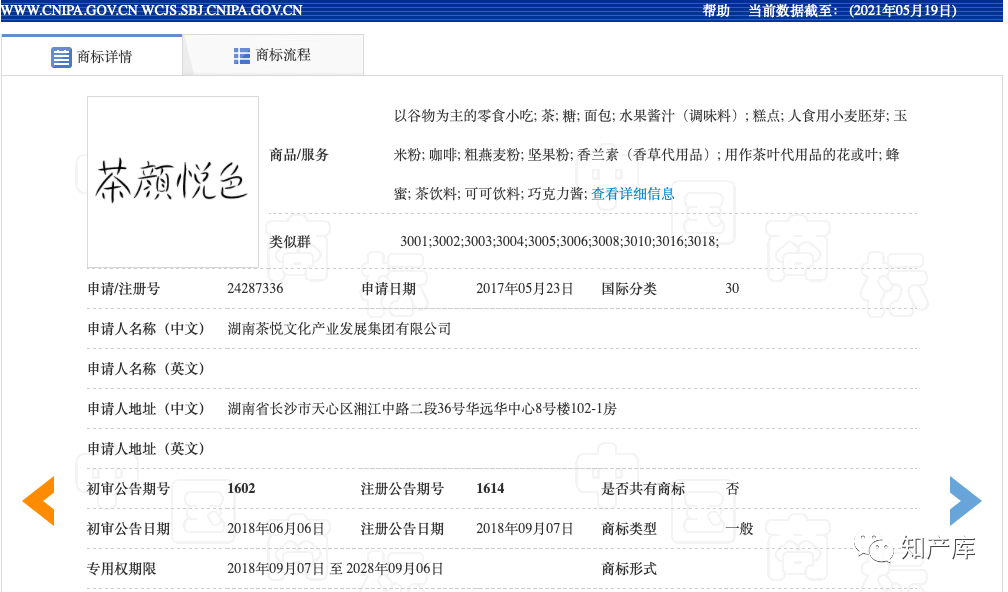
Task: Click the registration announcement issue 1614
Action: tap(490, 489)
